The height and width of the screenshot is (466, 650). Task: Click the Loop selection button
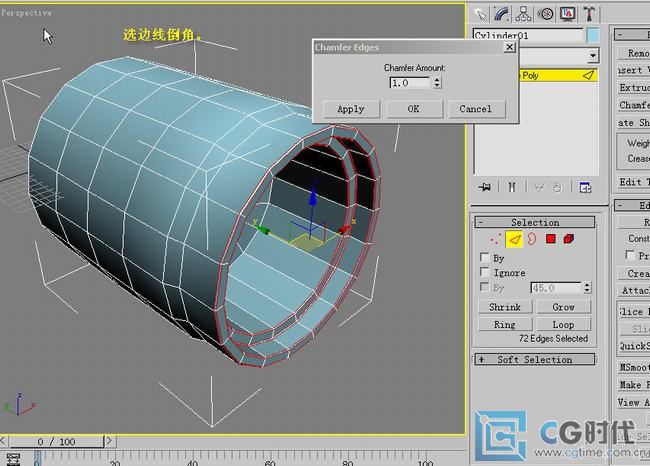tap(563, 324)
